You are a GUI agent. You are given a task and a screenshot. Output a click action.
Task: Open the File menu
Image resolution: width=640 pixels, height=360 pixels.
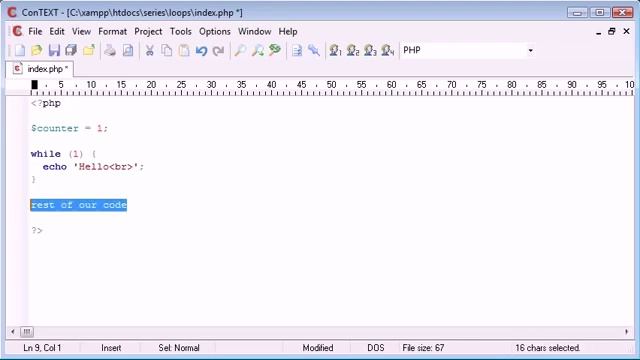pos(35,31)
